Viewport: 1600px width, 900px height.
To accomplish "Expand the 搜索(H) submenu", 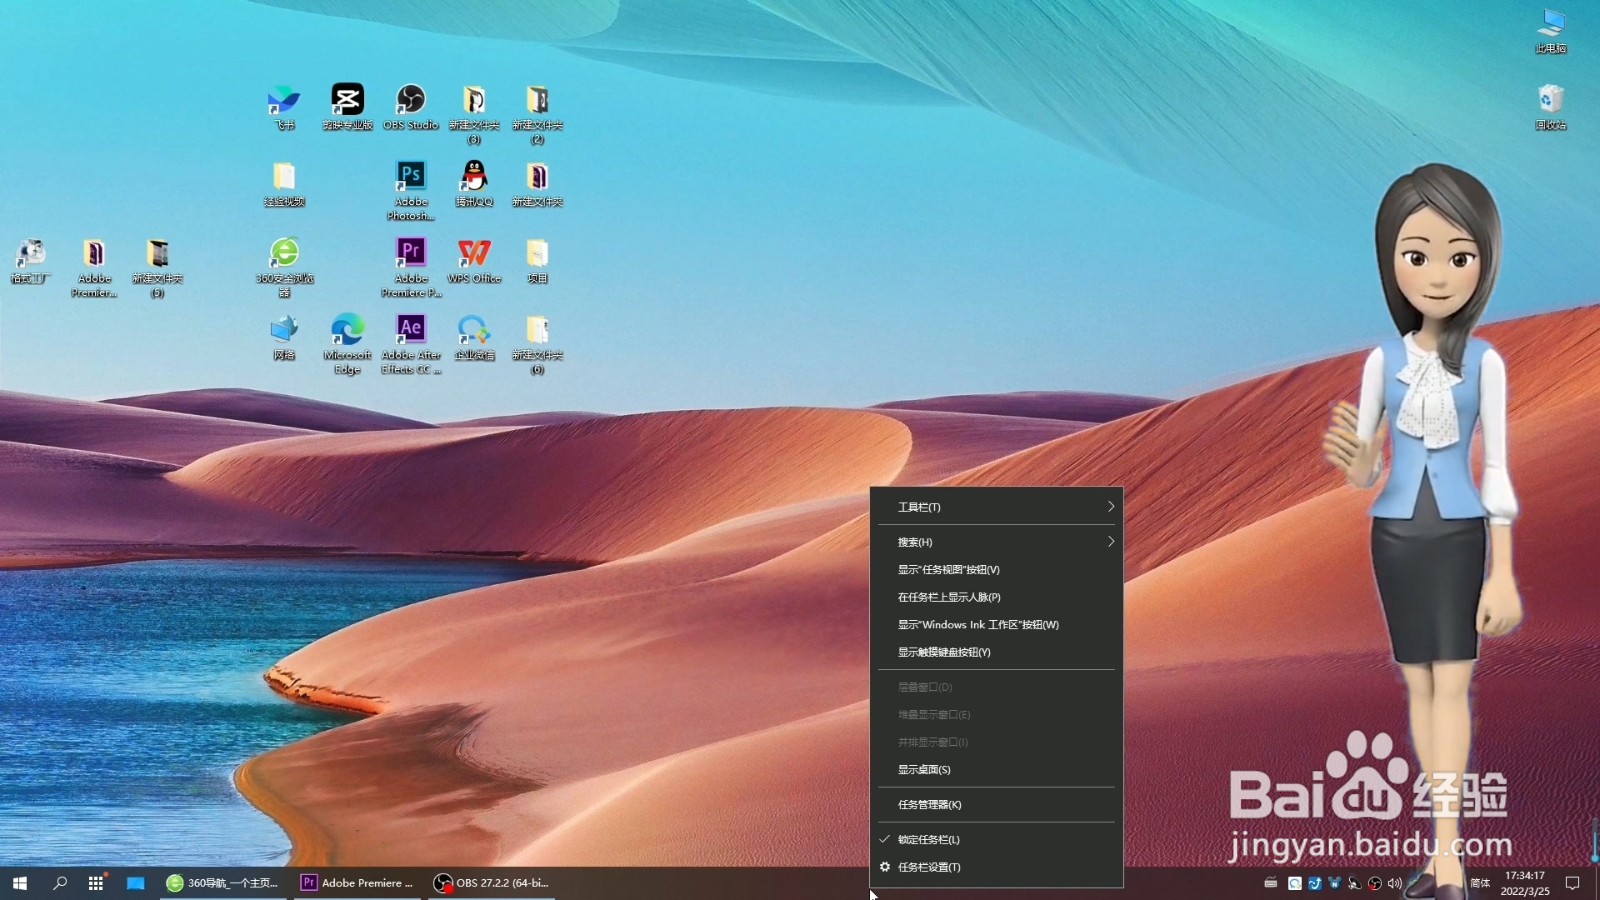I will pyautogui.click(x=996, y=542).
